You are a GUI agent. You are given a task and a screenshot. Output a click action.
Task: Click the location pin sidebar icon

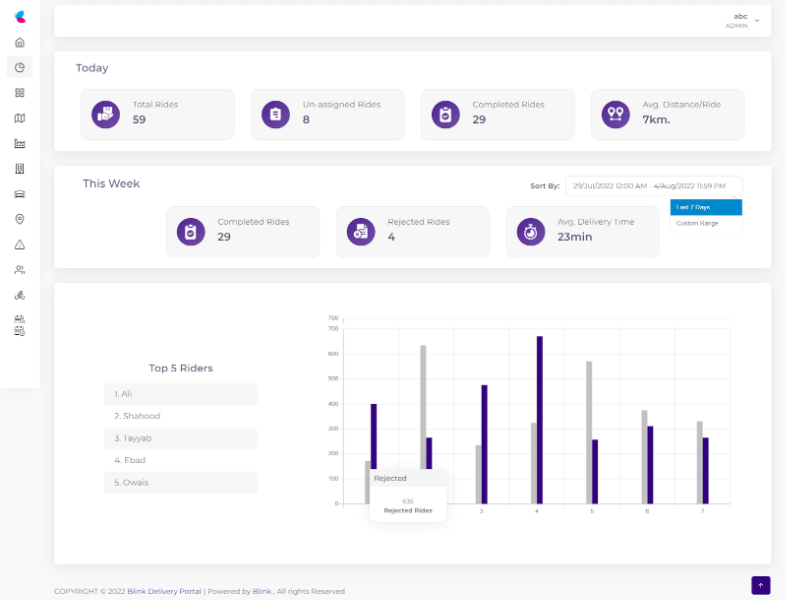(x=19, y=219)
